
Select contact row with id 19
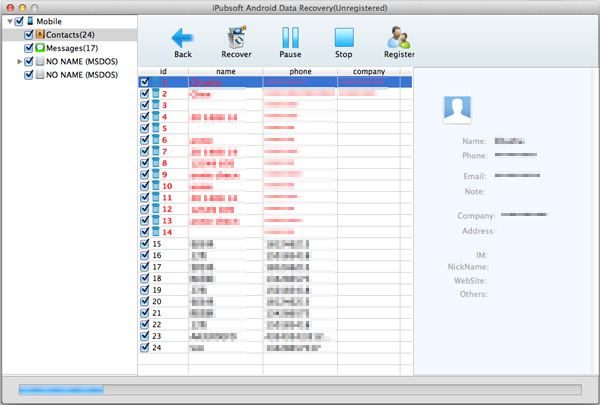point(275,290)
